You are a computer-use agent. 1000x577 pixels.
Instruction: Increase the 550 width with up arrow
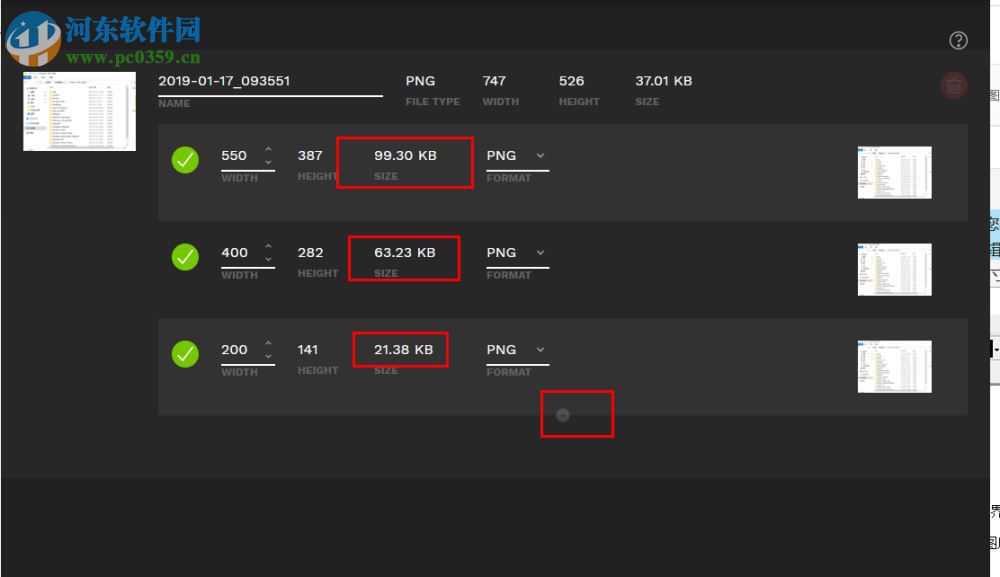pyautogui.click(x=268, y=150)
